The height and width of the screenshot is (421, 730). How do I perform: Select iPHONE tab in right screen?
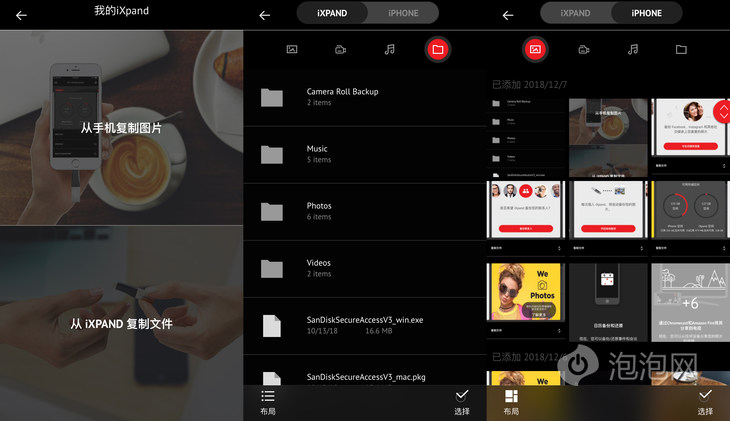647,13
